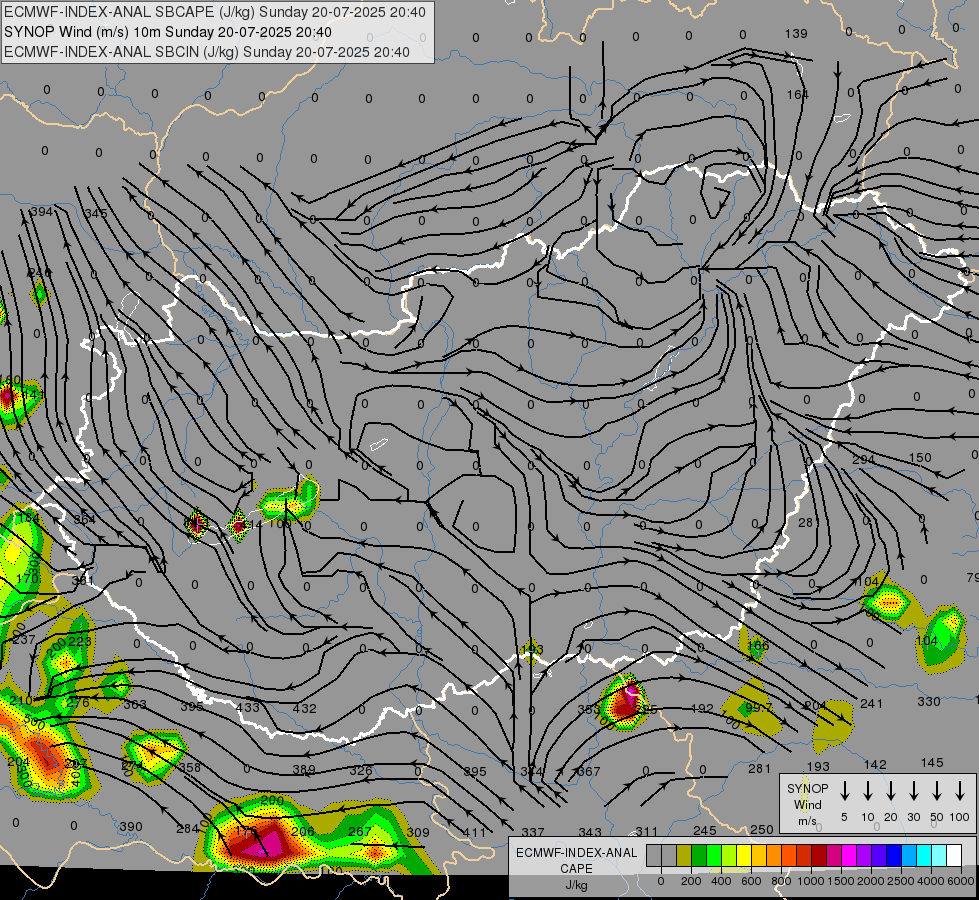Screen dimensions: 979x900
Task: Select the dark maroon CAPE legend swatch
Action: (x=819, y=856)
